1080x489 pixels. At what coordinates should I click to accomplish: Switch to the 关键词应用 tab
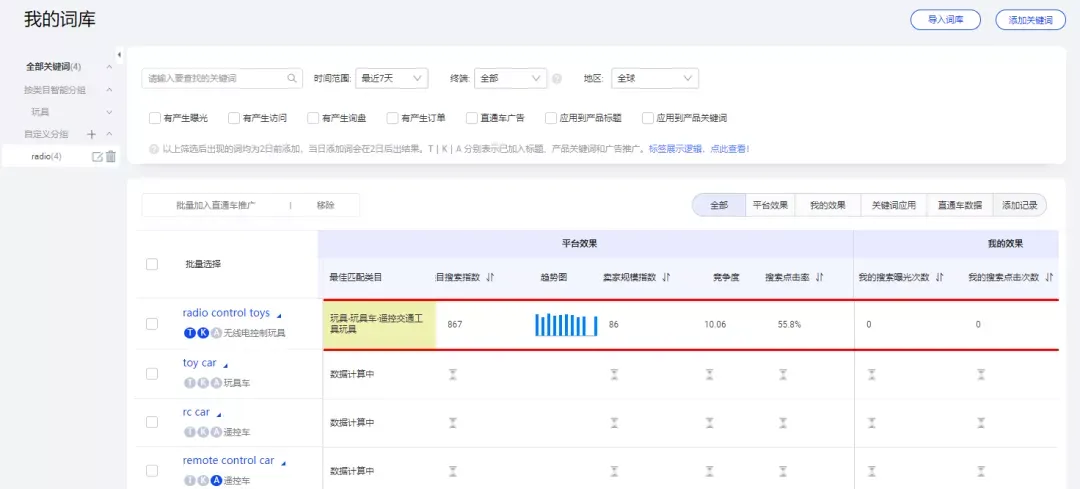[x=893, y=205]
